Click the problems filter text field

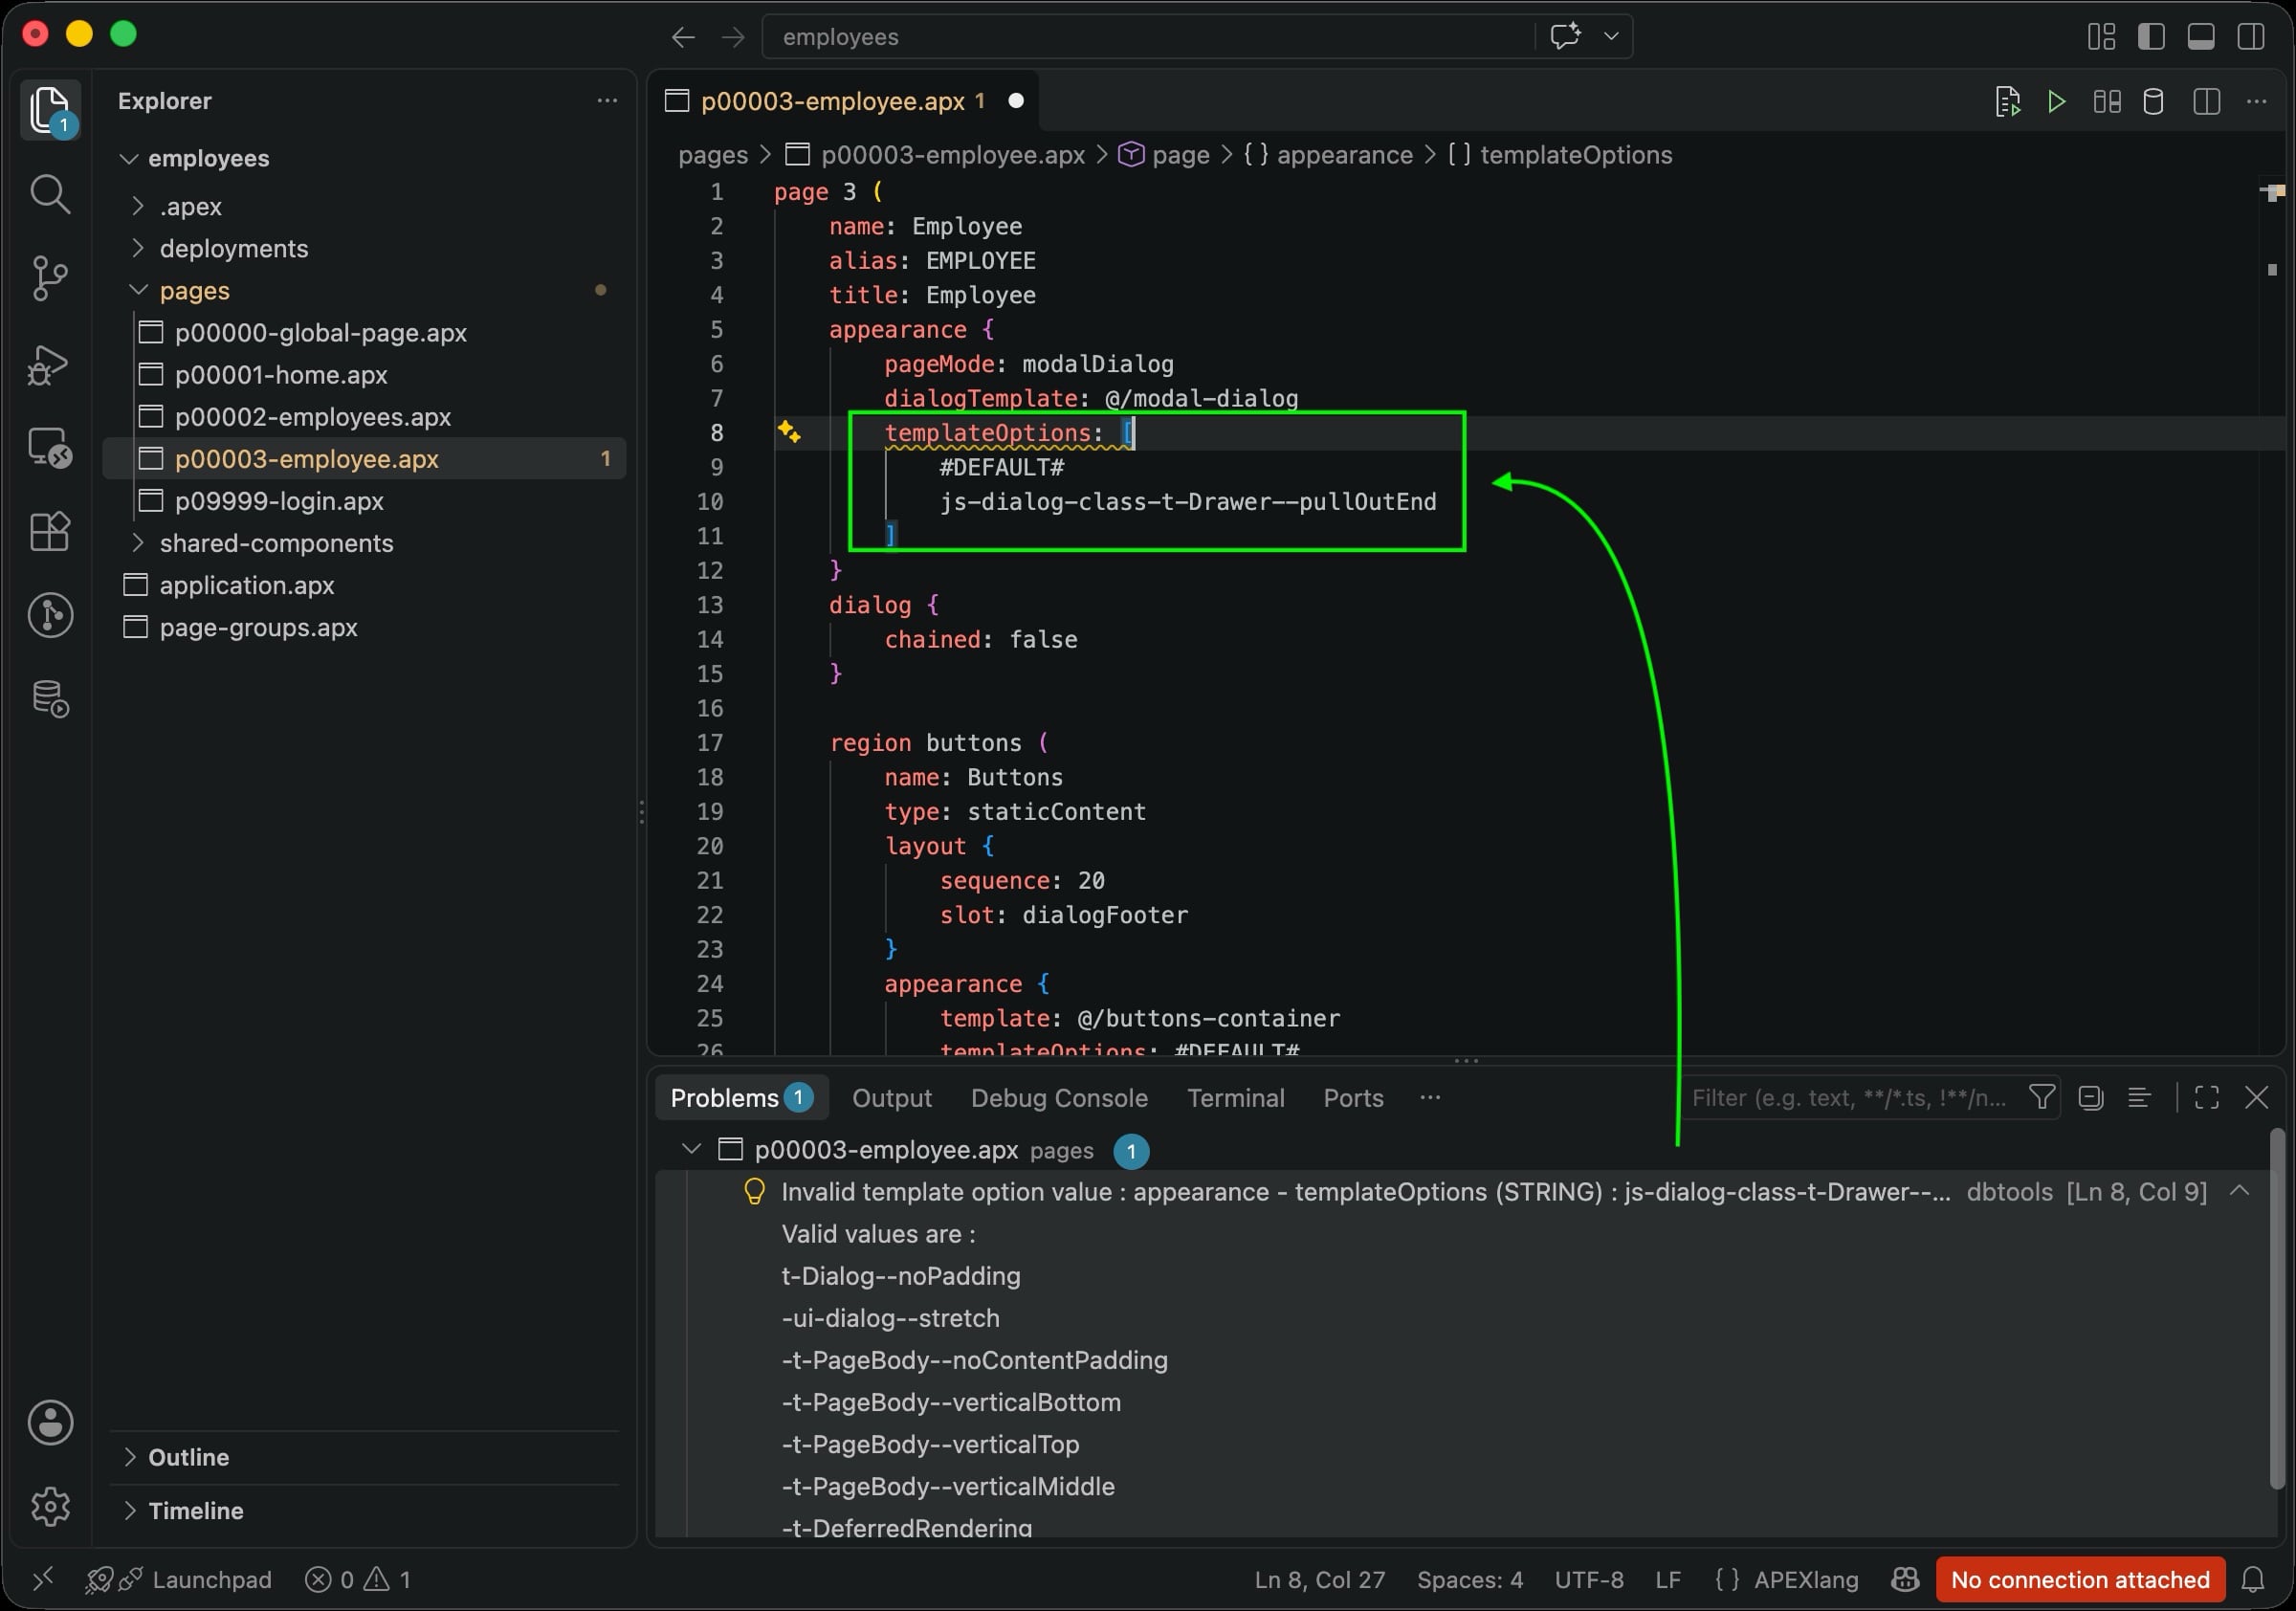tap(1848, 1098)
